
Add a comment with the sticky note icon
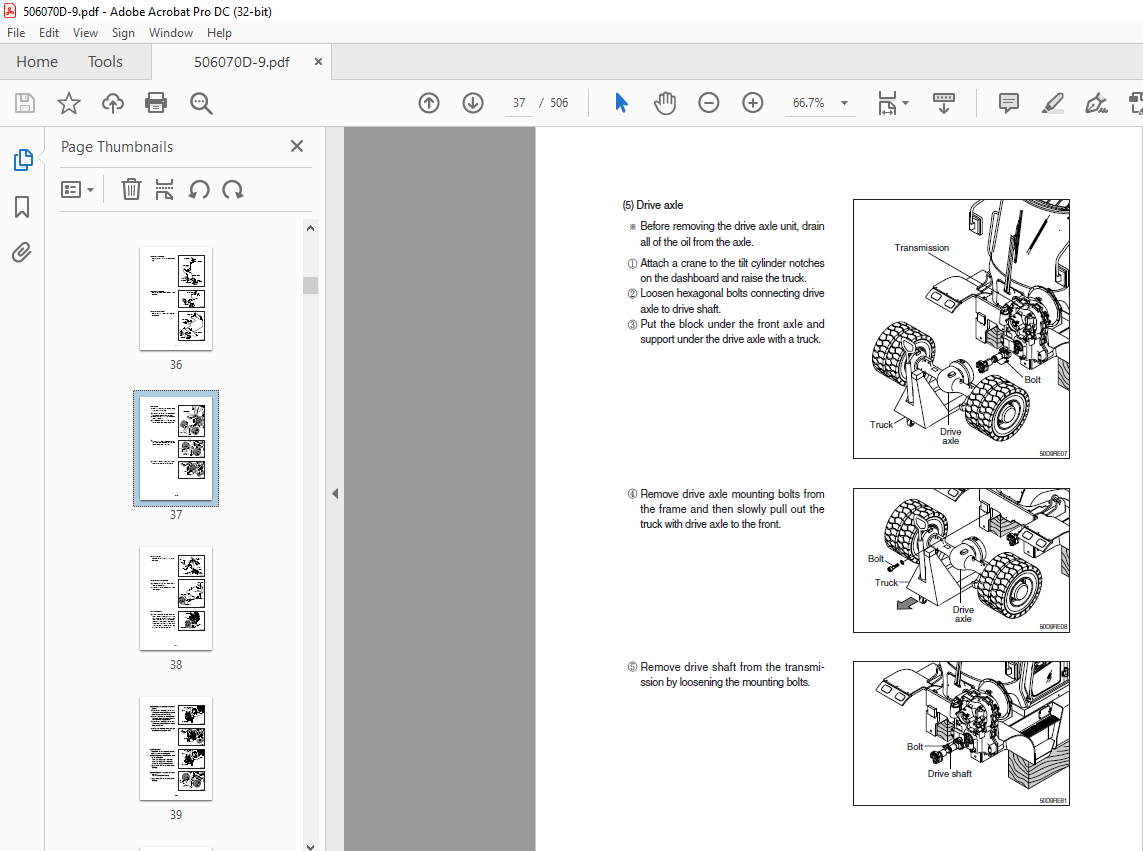click(1009, 103)
